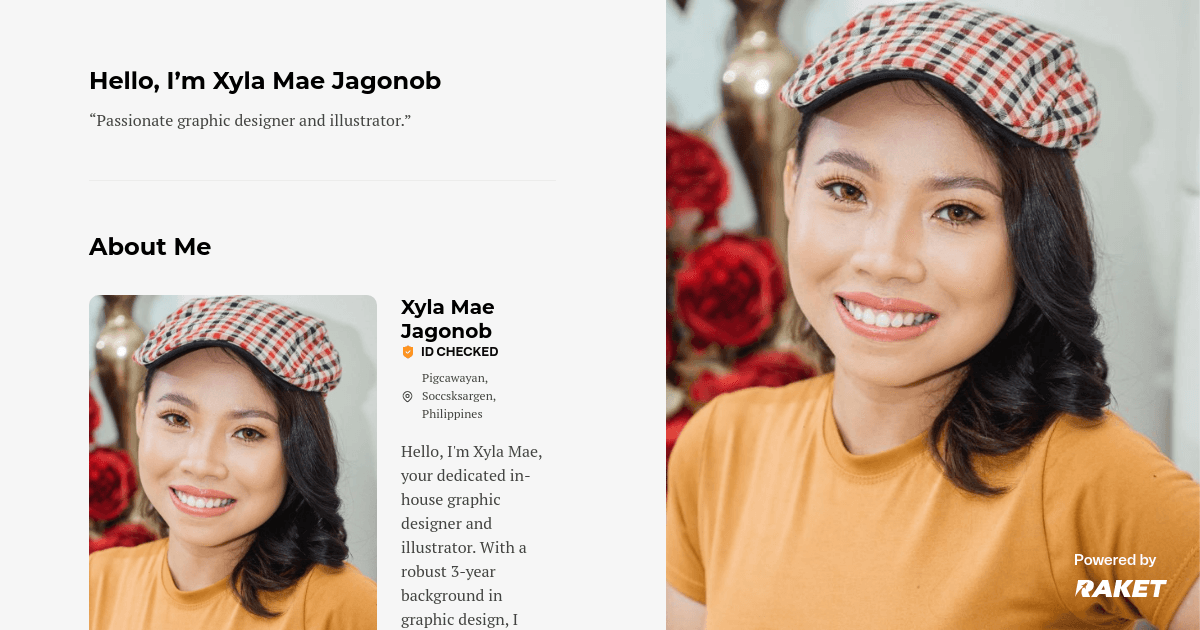This screenshot has width=1200, height=630.
Task: Click the 'Hello, I'm Xyla Mae Jagonob' heading
Action: [265, 81]
